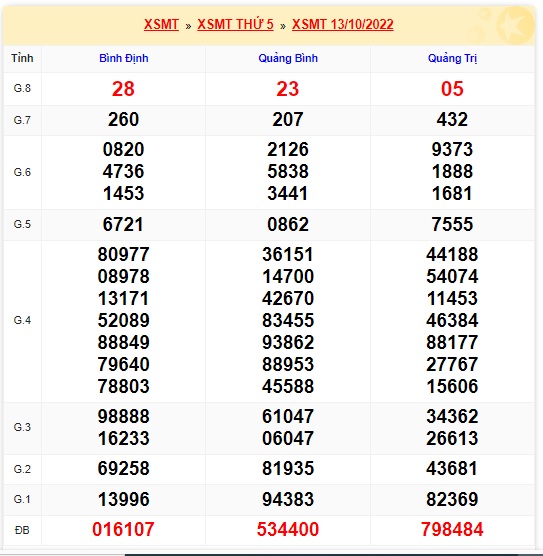Select G.6 number 1681

point(452,194)
